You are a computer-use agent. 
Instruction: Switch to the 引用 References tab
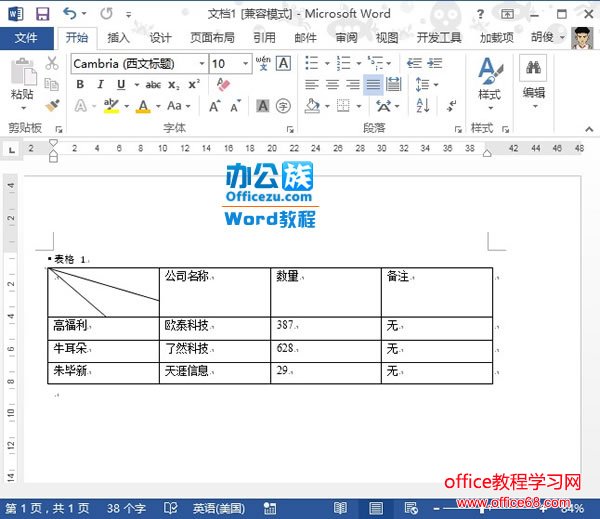(x=264, y=38)
